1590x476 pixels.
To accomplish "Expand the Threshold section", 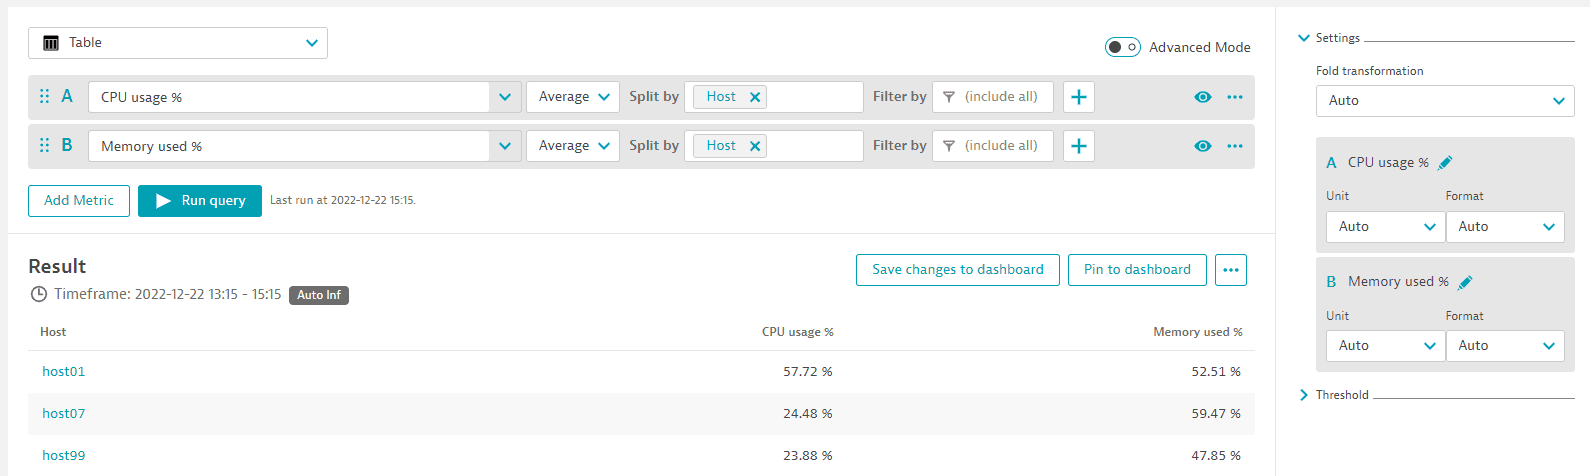I will (1304, 395).
